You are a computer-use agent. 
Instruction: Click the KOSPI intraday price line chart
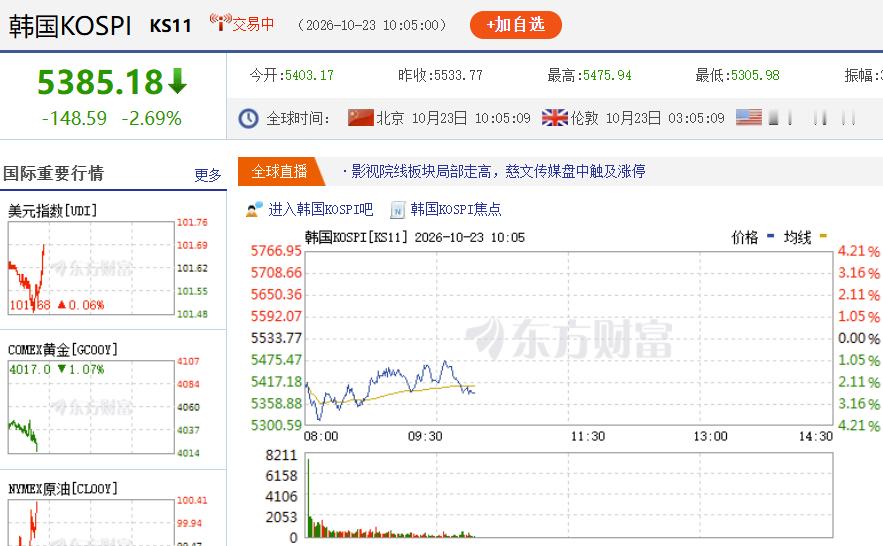tap(568, 338)
